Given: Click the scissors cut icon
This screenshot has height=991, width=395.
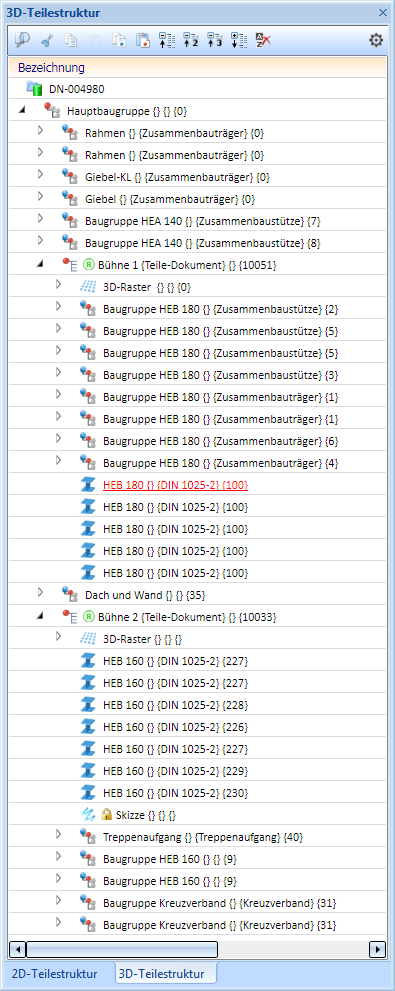Looking at the screenshot, I should (x=47, y=40).
